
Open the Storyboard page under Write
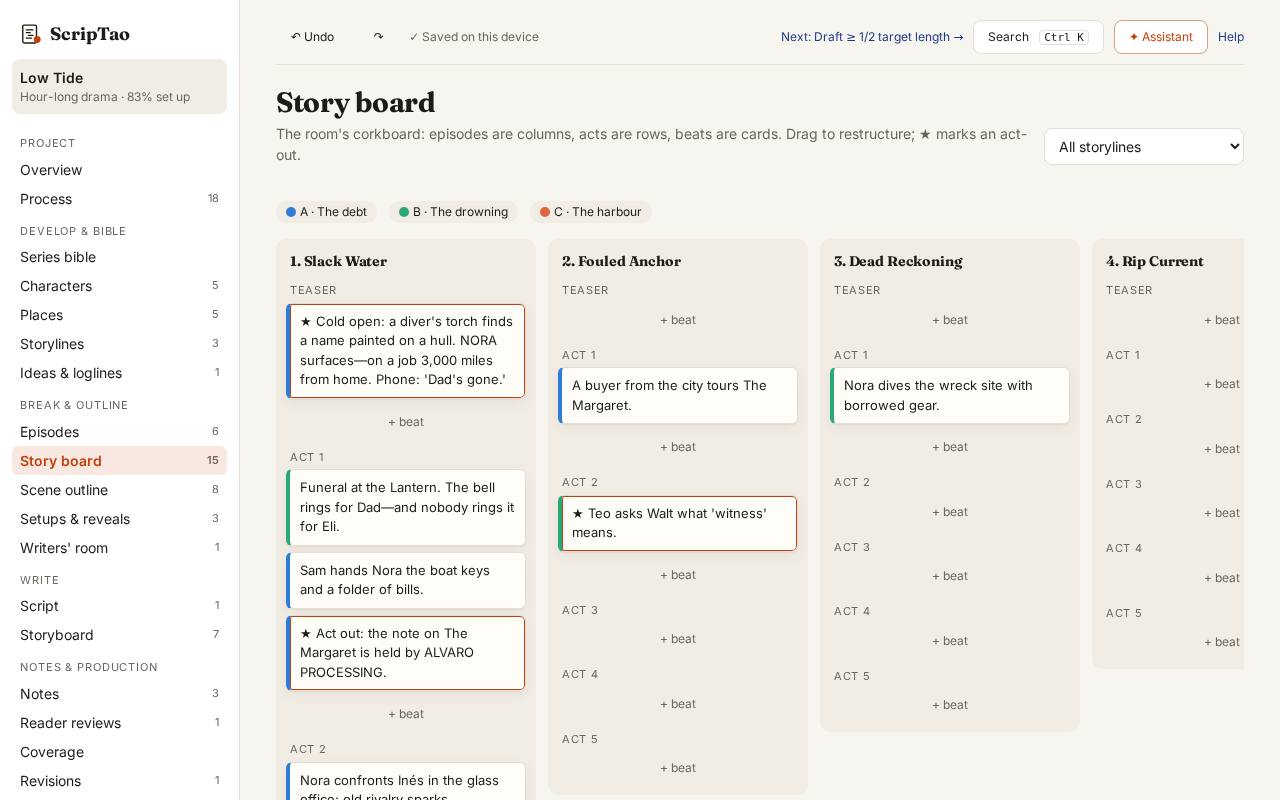tap(119, 635)
